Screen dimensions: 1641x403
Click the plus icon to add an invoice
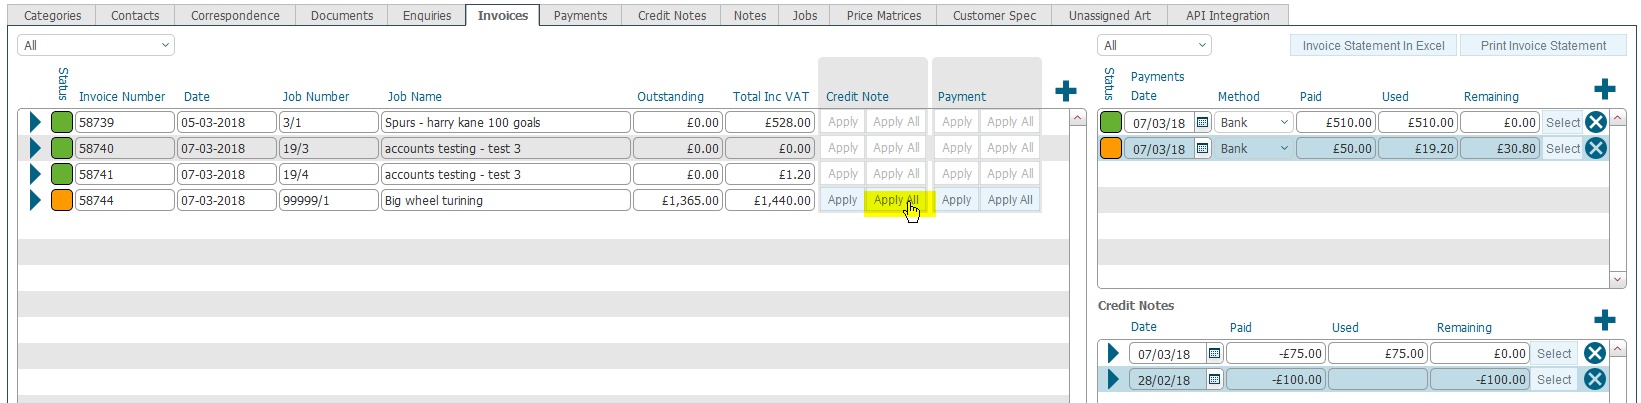tap(1066, 91)
